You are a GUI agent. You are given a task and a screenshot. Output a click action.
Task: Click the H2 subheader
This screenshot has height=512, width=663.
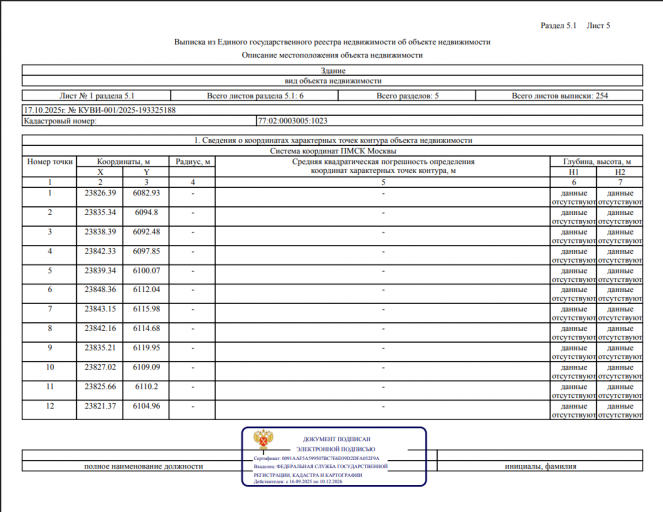tap(619, 172)
